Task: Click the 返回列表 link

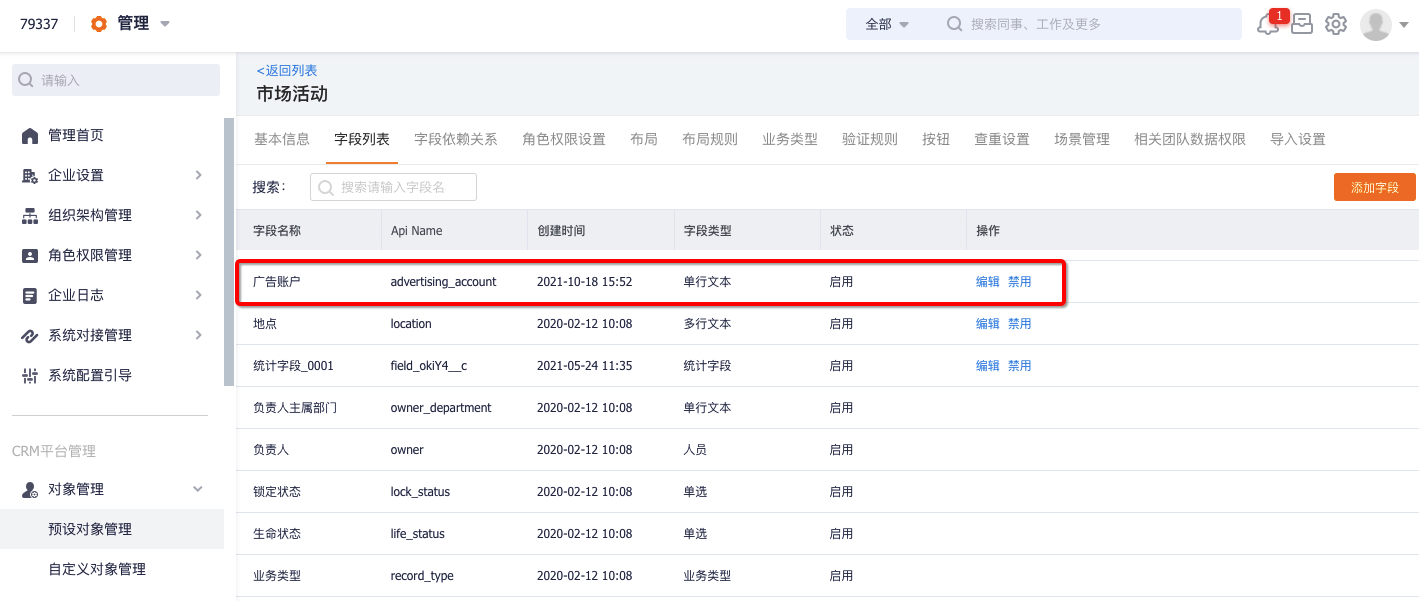Action: pyautogui.click(x=287, y=70)
